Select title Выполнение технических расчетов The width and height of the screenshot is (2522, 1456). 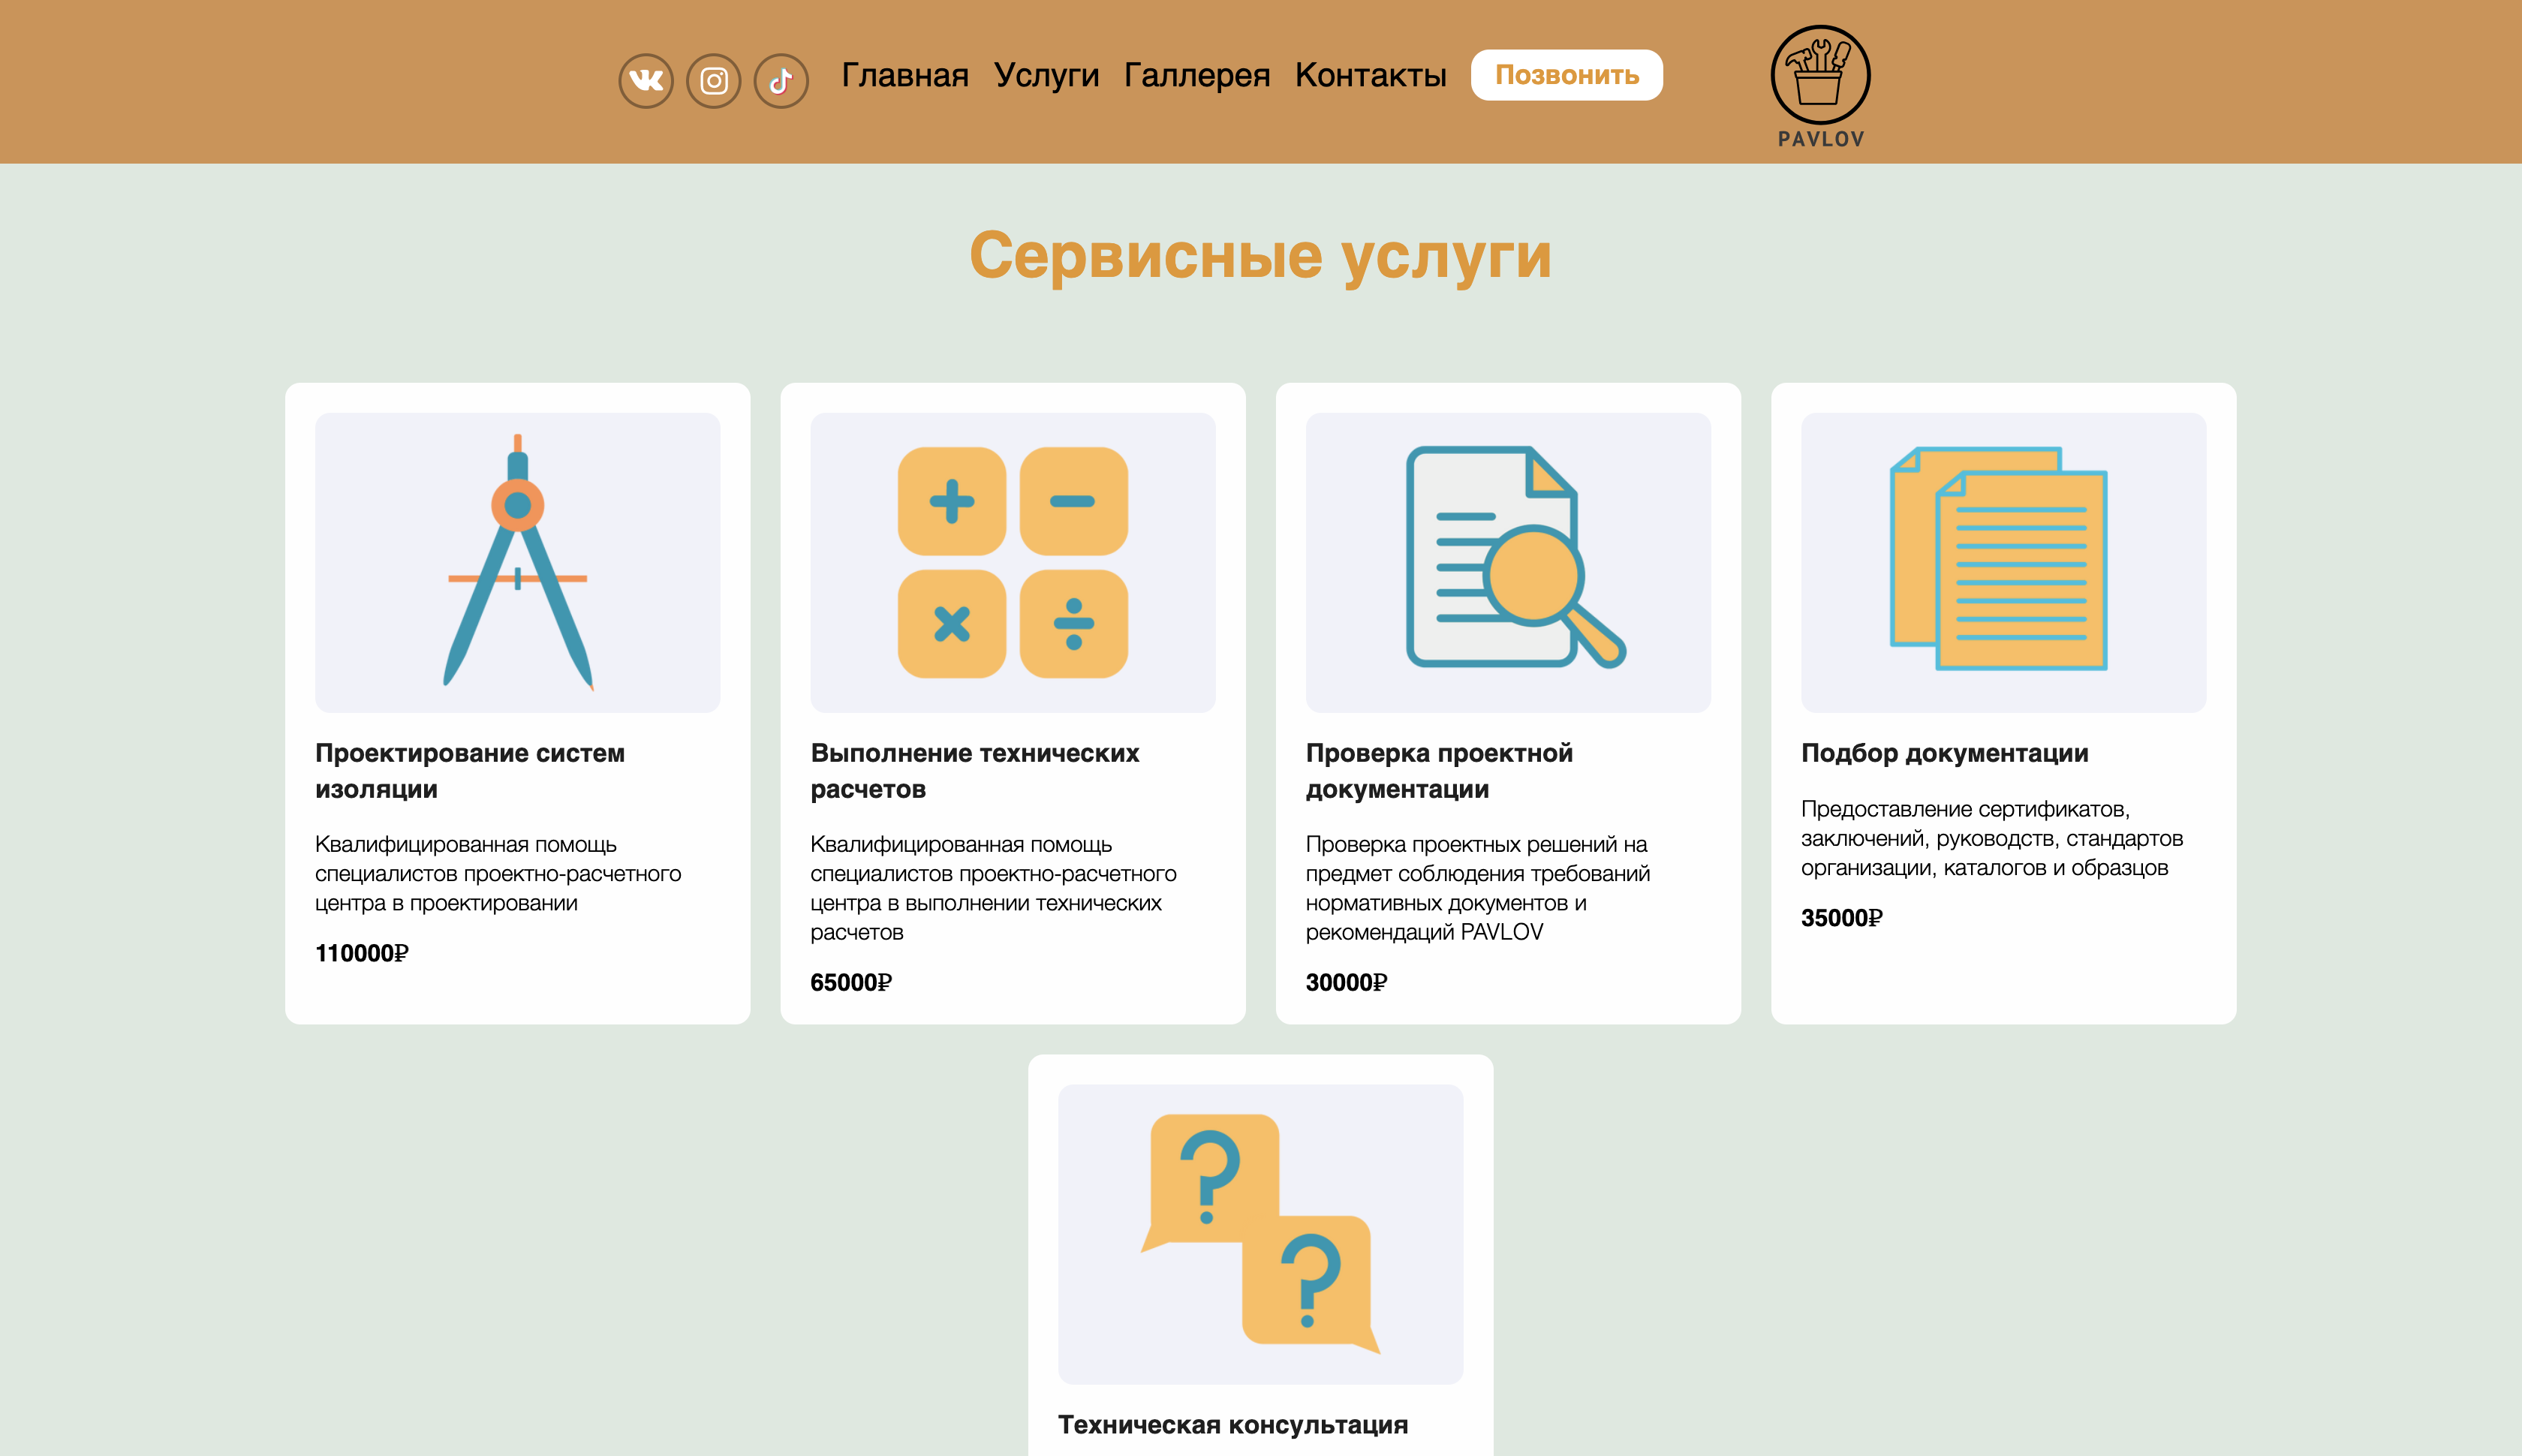(x=975, y=771)
